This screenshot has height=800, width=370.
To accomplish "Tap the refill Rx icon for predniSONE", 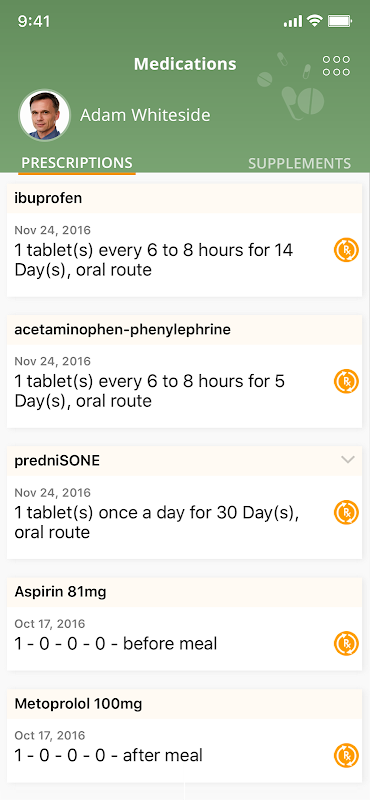I will [347, 512].
